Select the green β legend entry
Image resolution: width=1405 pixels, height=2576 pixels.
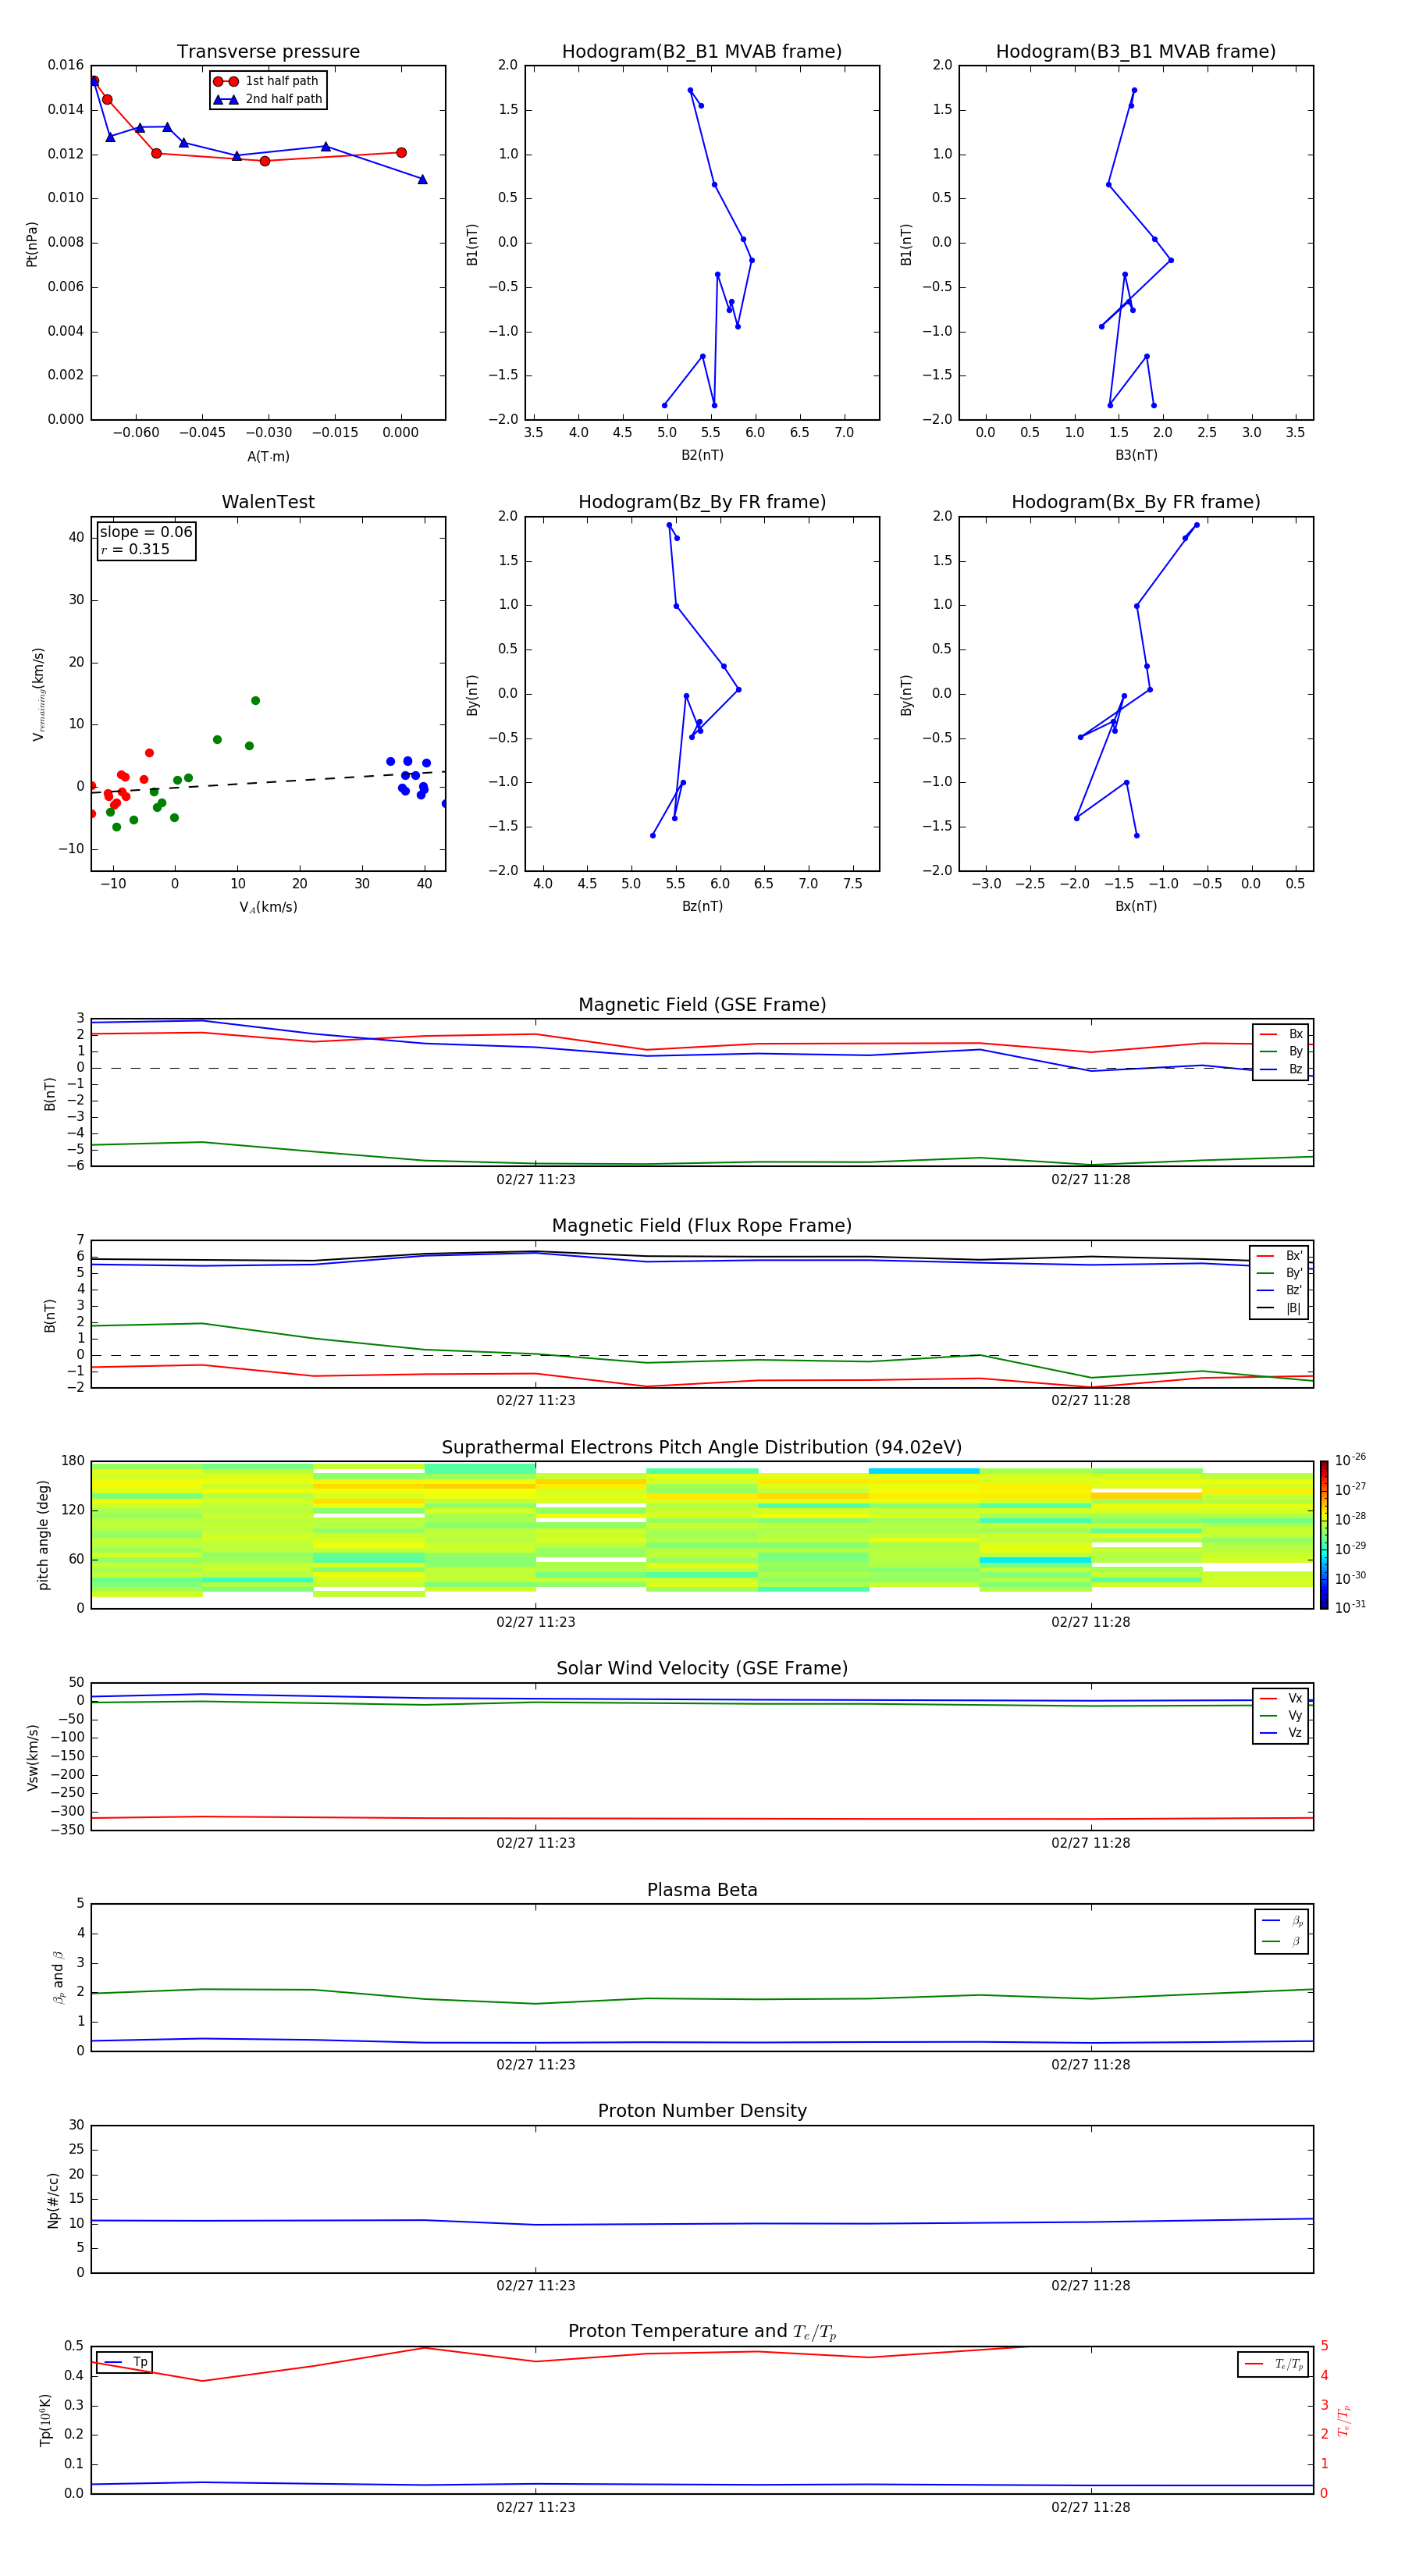click(1282, 1941)
